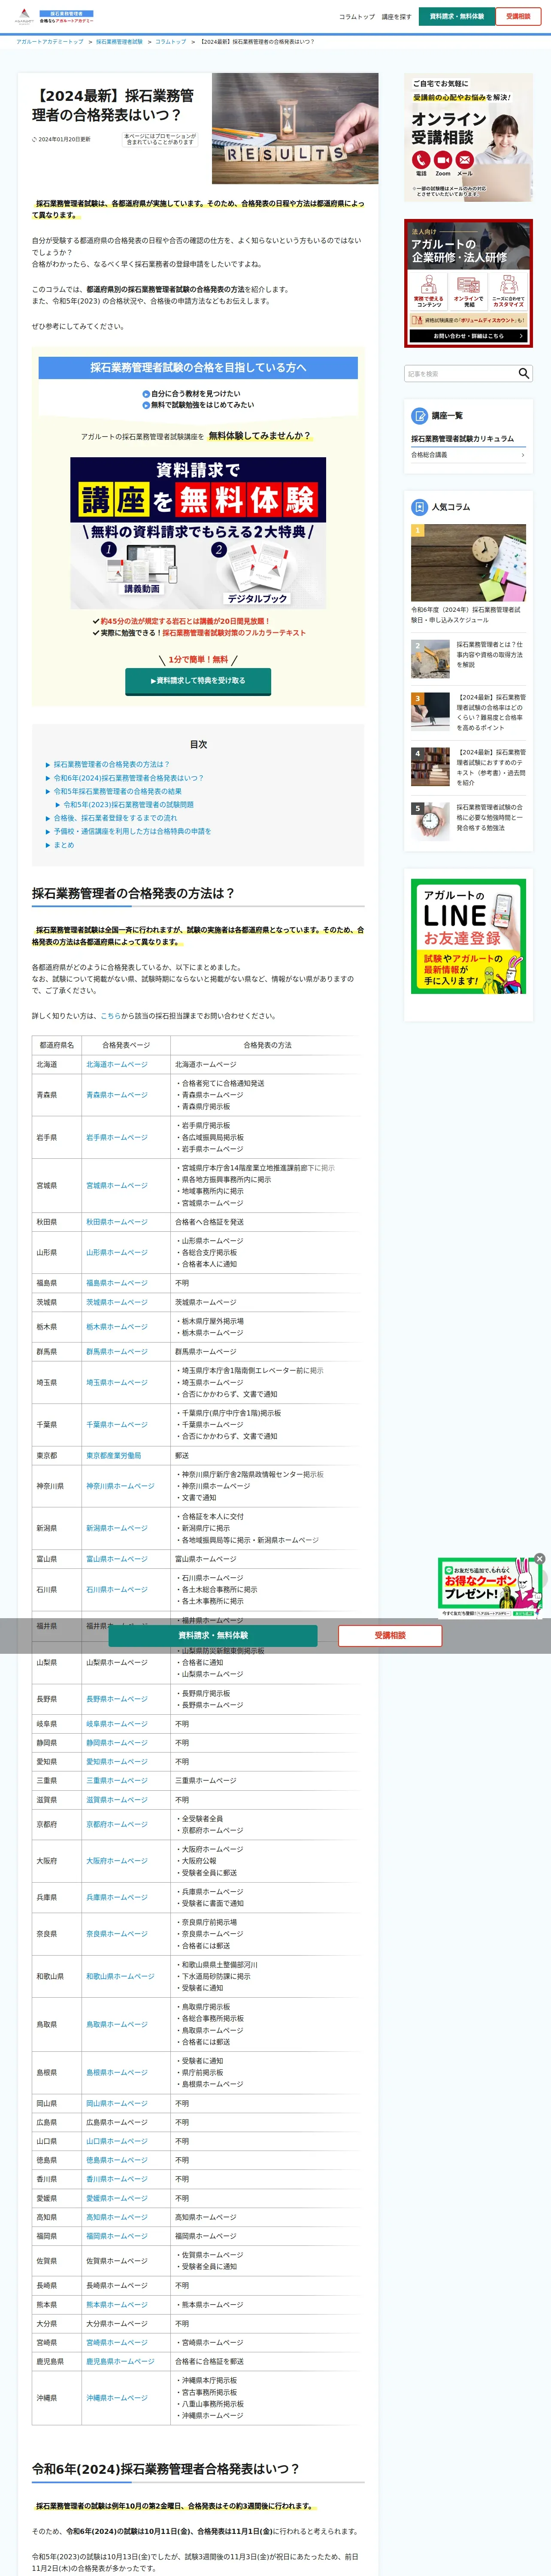The height and width of the screenshot is (2576, 551).
Task: Click the Zoom video icon
Action: [x=442, y=160]
